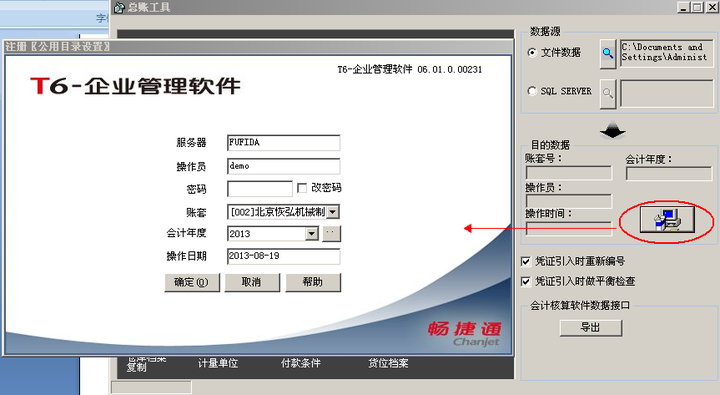Click the 服务器 field containing FUFIDA

(x=283, y=142)
